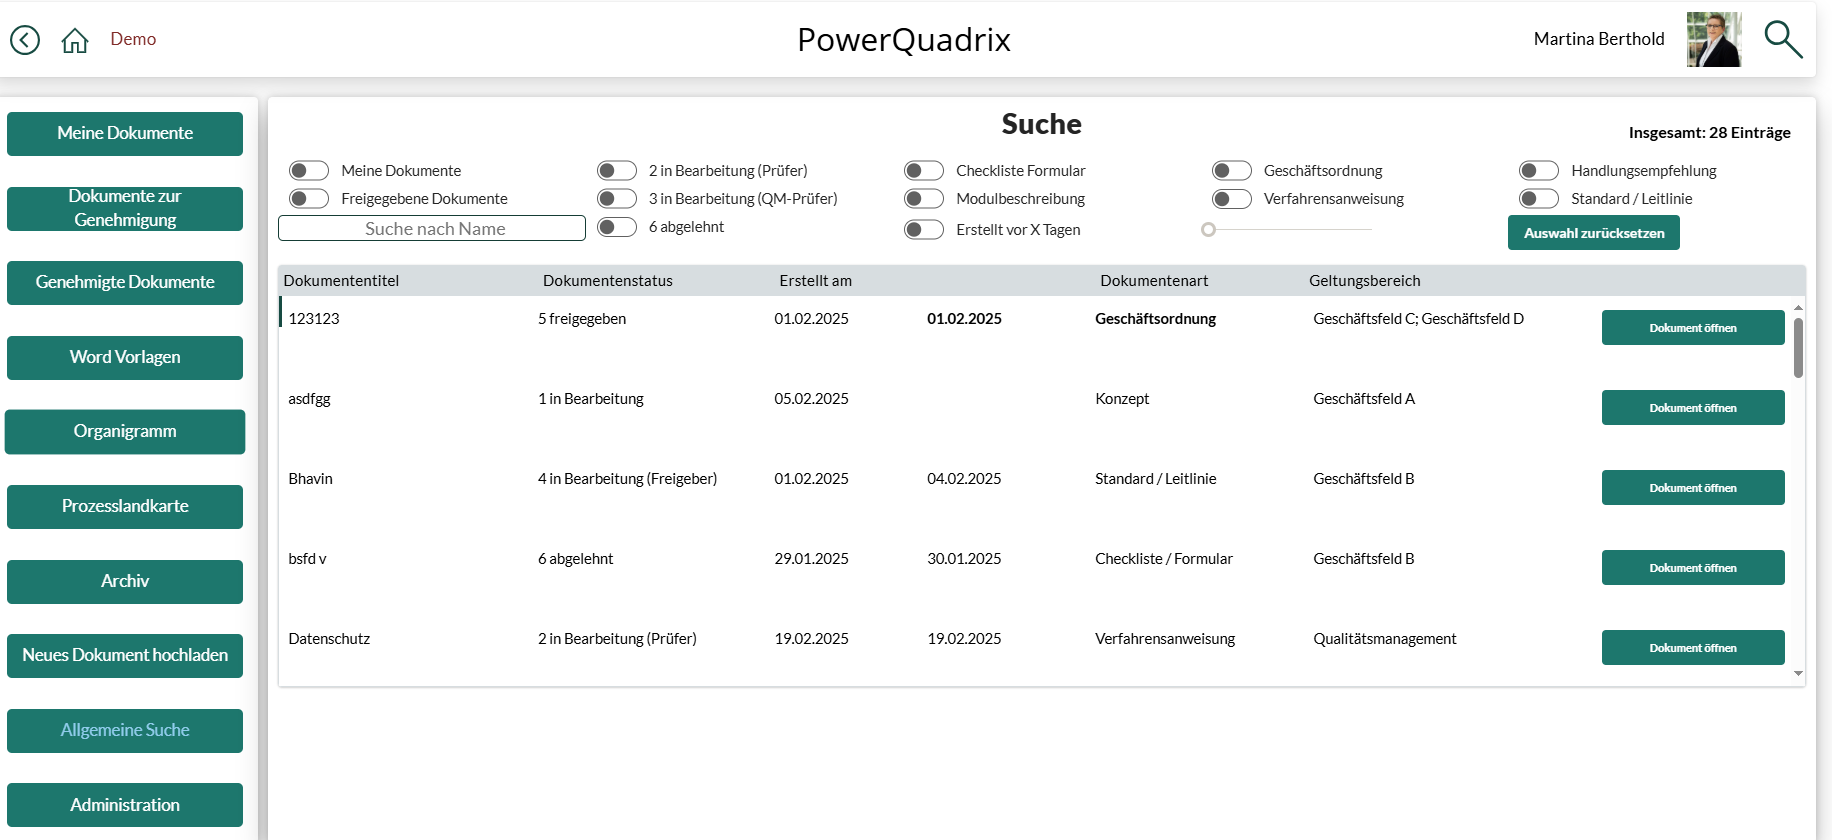Open Word Vorlagen section
Viewport: 1832px width, 840px height.
click(125, 358)
